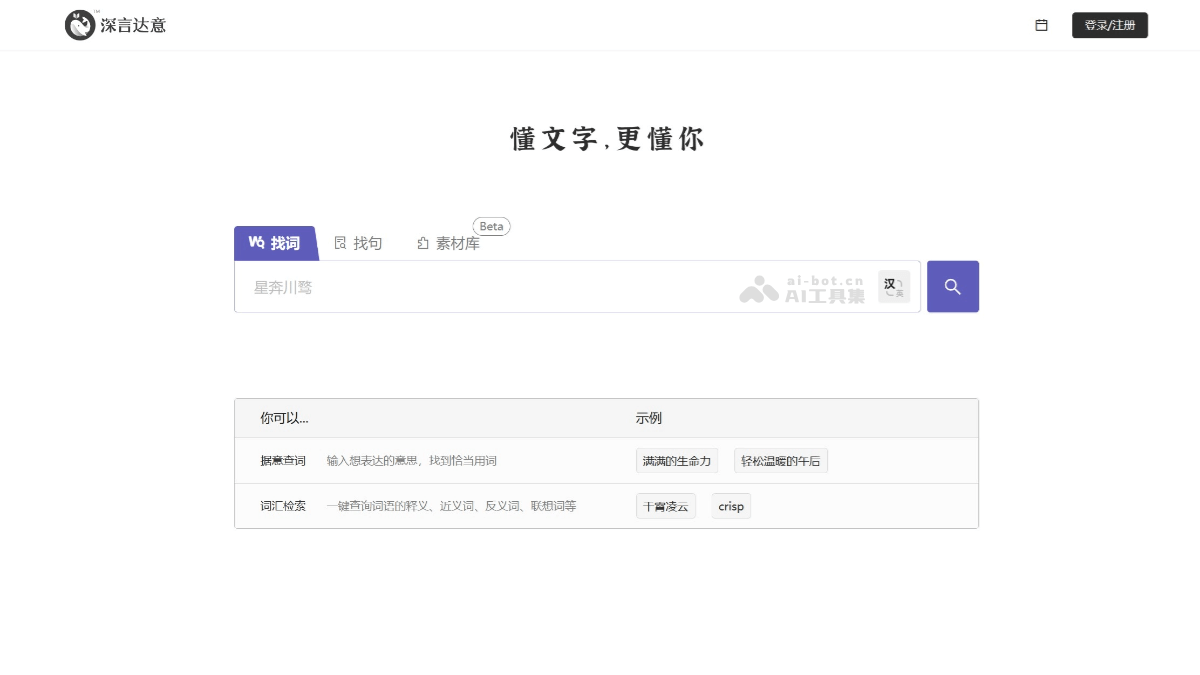Click the 登录/注册 button
Image resolution: width=1200 pixels, height=675 pixels.
click(x=1110, y=25)
